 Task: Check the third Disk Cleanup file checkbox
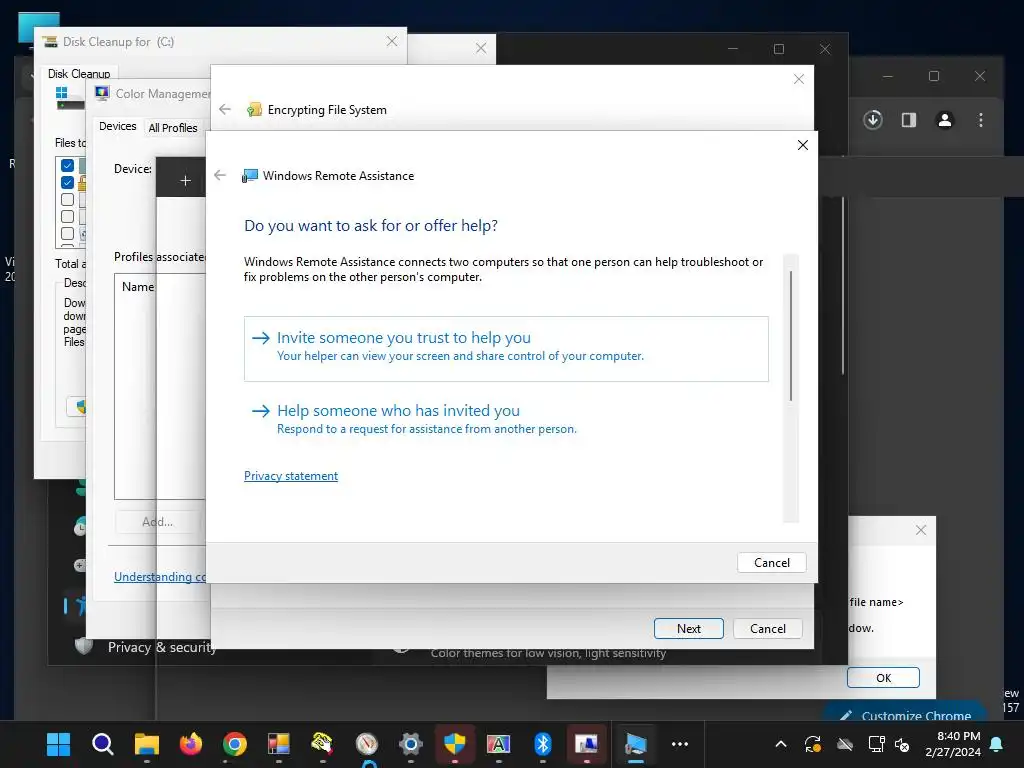[x=67, y=199]
